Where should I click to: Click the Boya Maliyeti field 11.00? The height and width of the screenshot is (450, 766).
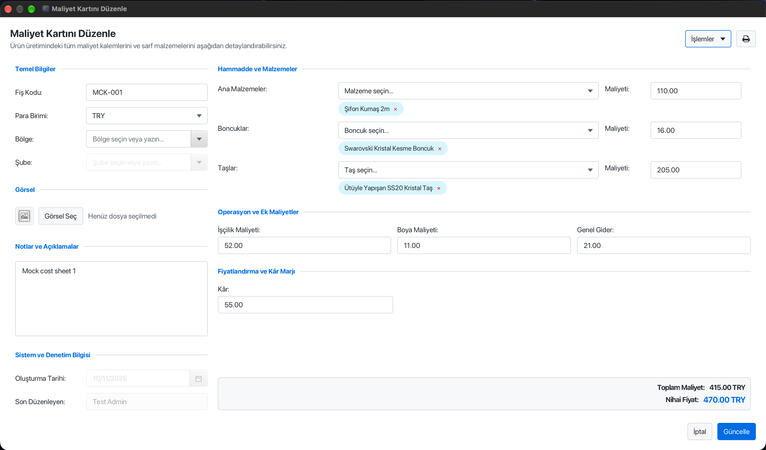pos(484,245)
